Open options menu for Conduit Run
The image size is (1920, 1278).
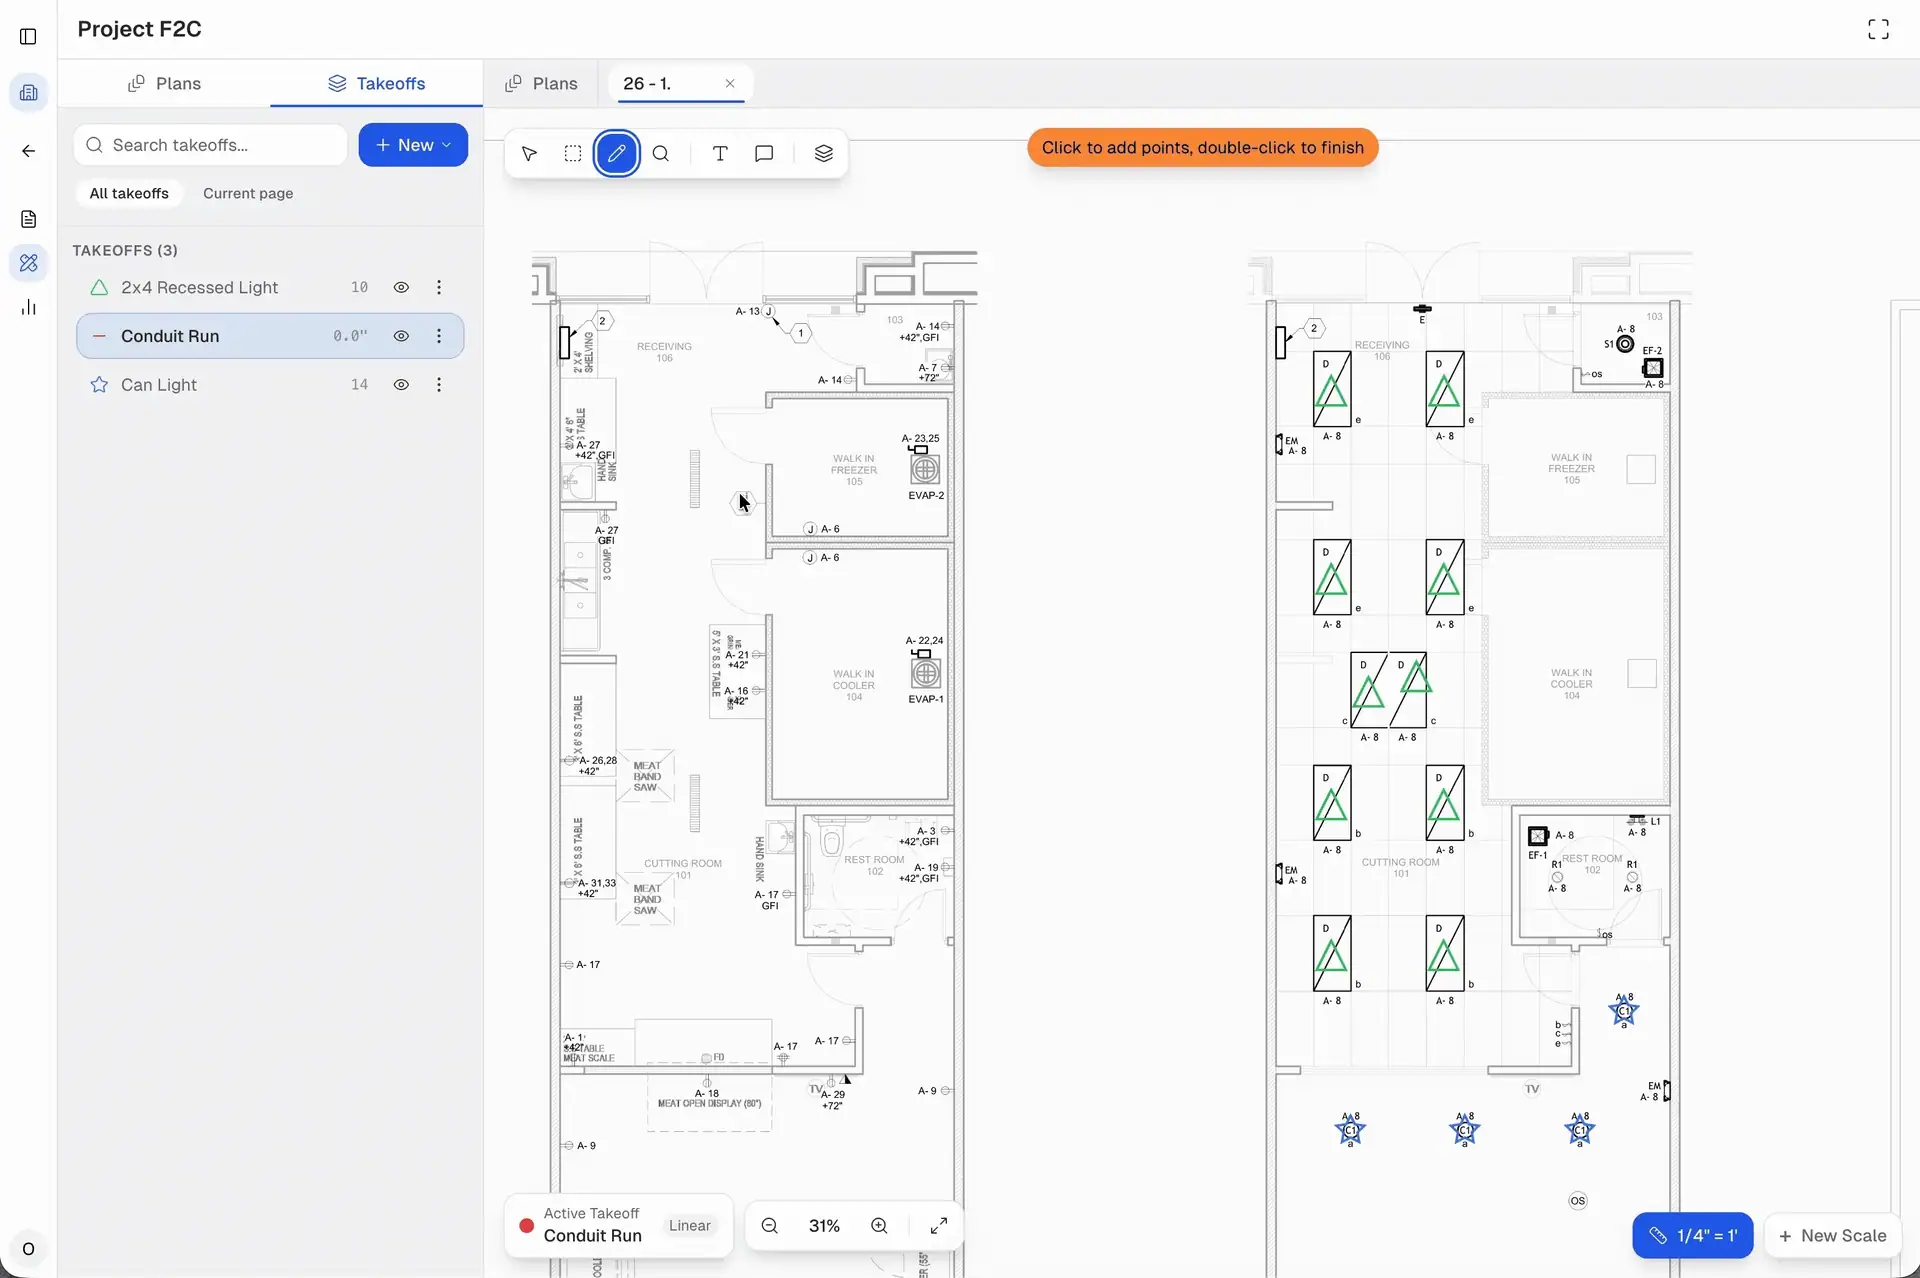click(439, 336)
